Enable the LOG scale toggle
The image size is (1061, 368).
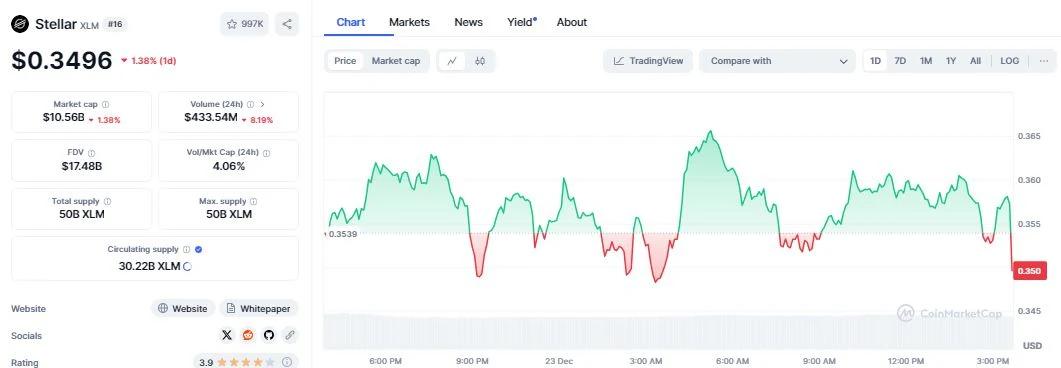pos(1010,61)
